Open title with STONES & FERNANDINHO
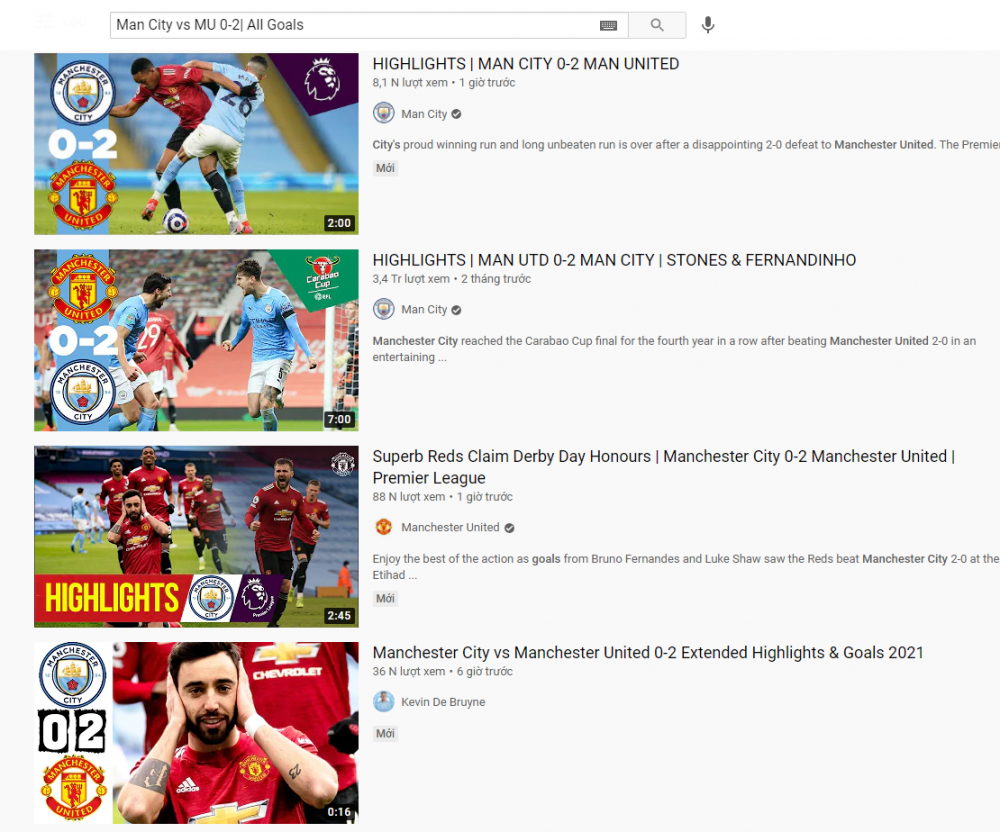Viewport: 1000px width, 832px height. pyautogui.click(x=614, y=260)
